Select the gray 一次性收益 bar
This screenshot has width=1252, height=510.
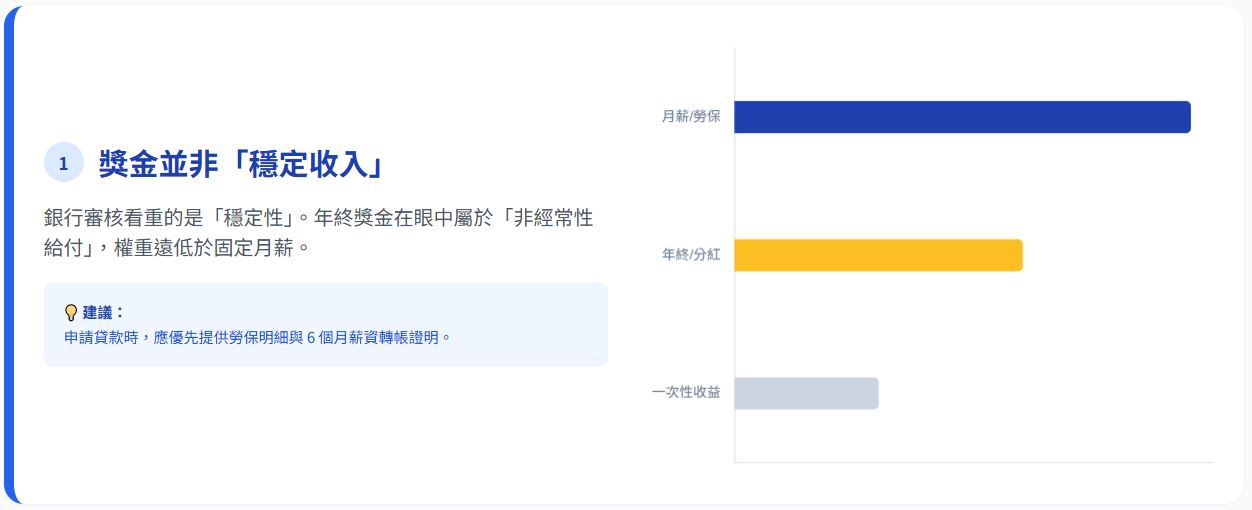click(806, 393)
